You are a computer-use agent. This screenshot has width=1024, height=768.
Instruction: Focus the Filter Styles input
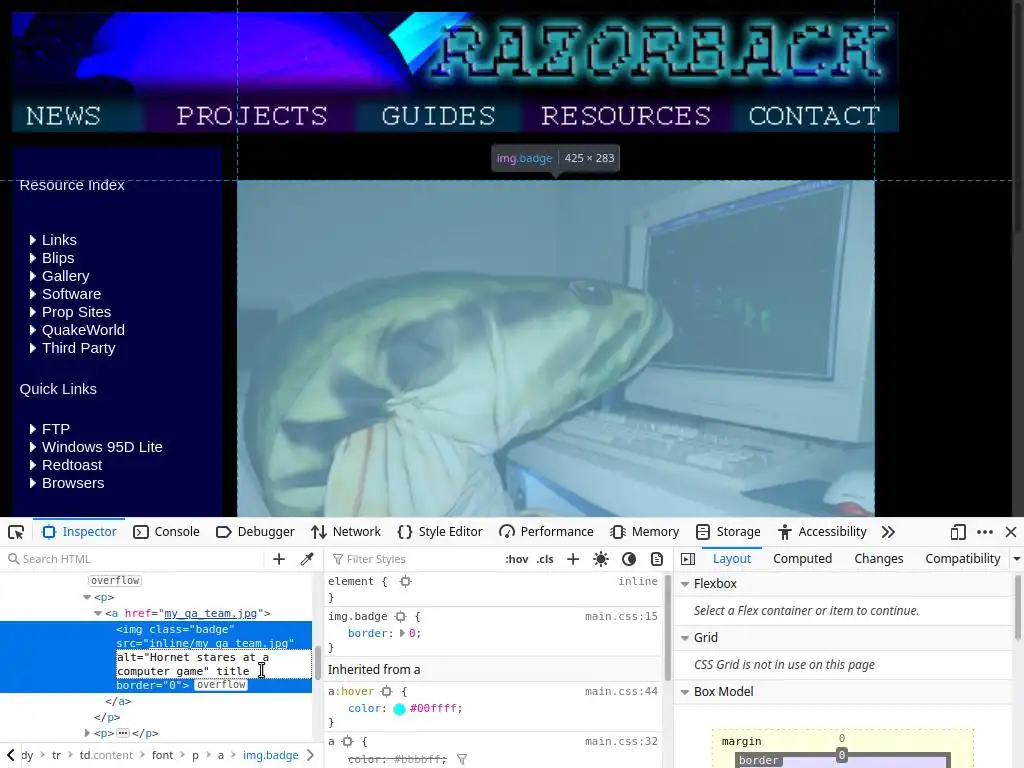(x=413, y=559)
